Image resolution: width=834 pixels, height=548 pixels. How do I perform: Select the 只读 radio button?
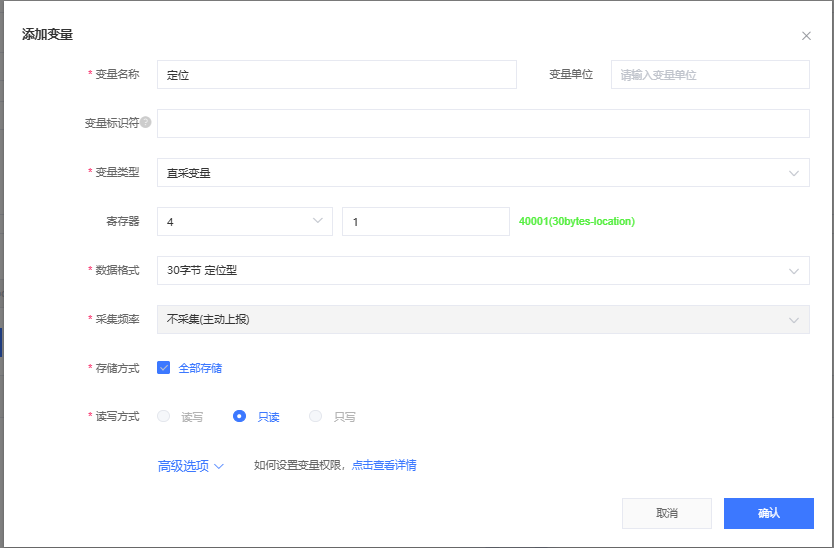pos(240,417)
